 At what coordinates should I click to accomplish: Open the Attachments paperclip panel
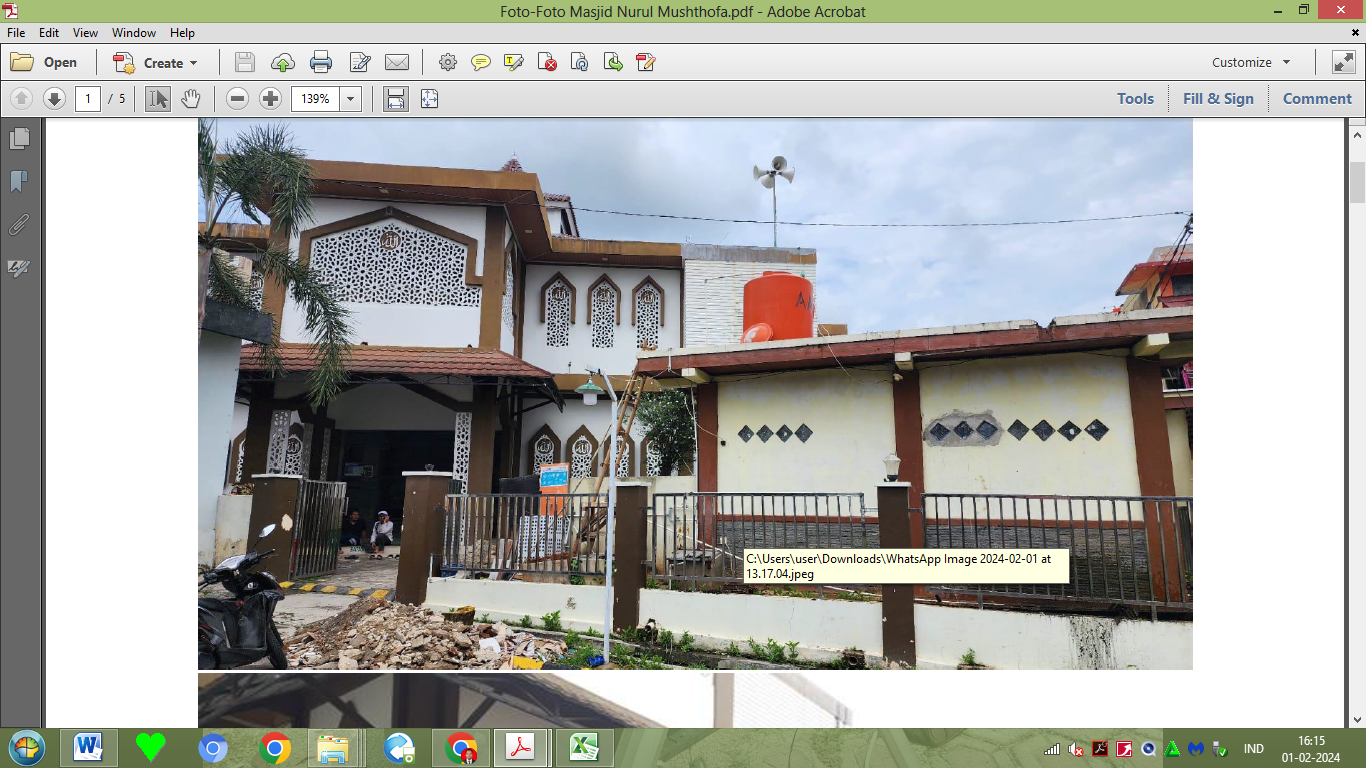coord(19,224)
